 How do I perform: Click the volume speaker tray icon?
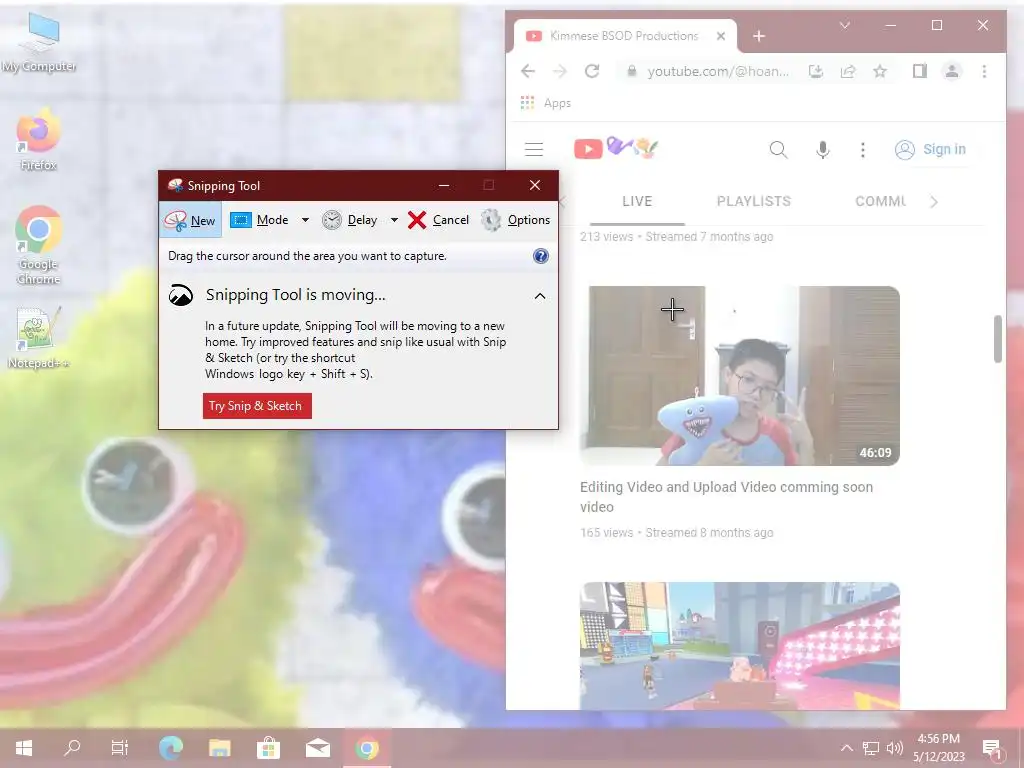895,748
